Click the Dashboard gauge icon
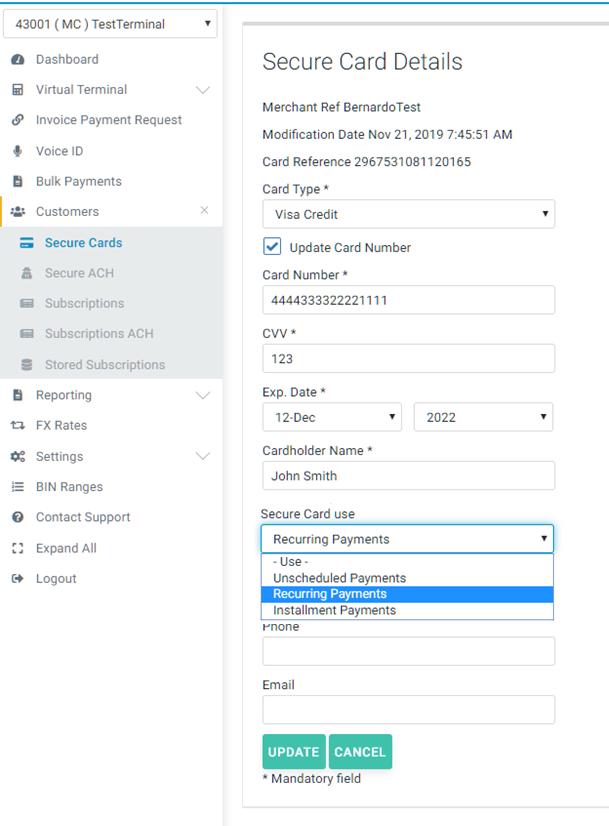 click(17, 59)
